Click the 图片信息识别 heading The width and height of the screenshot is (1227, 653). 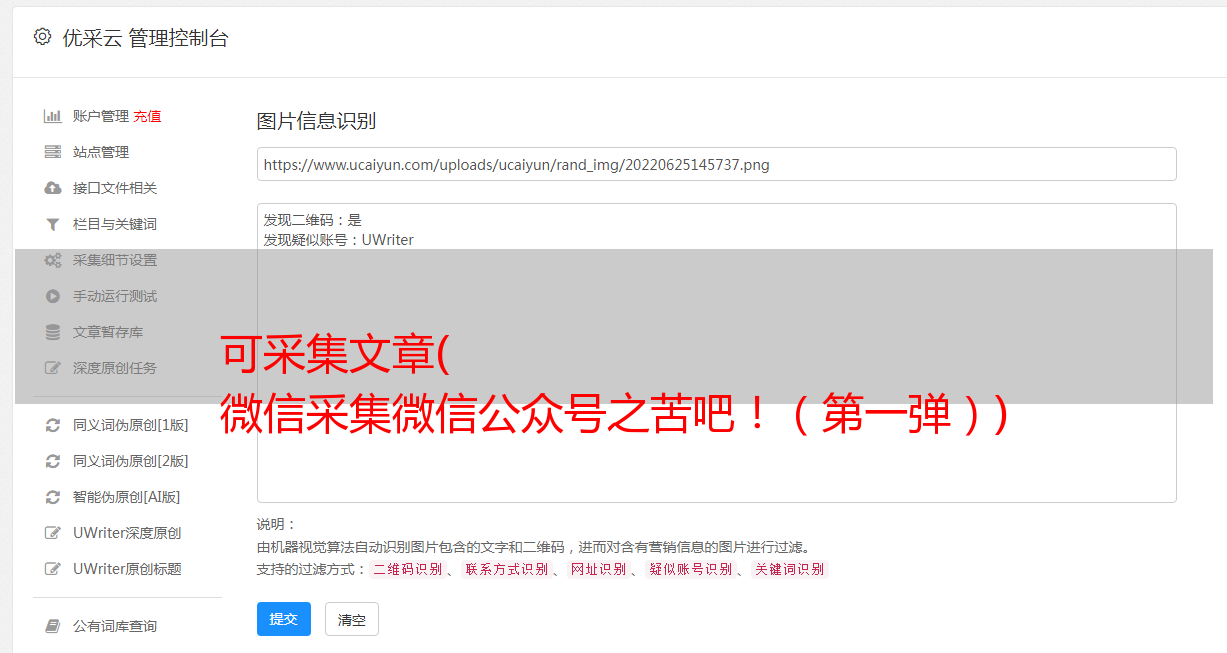316,121
